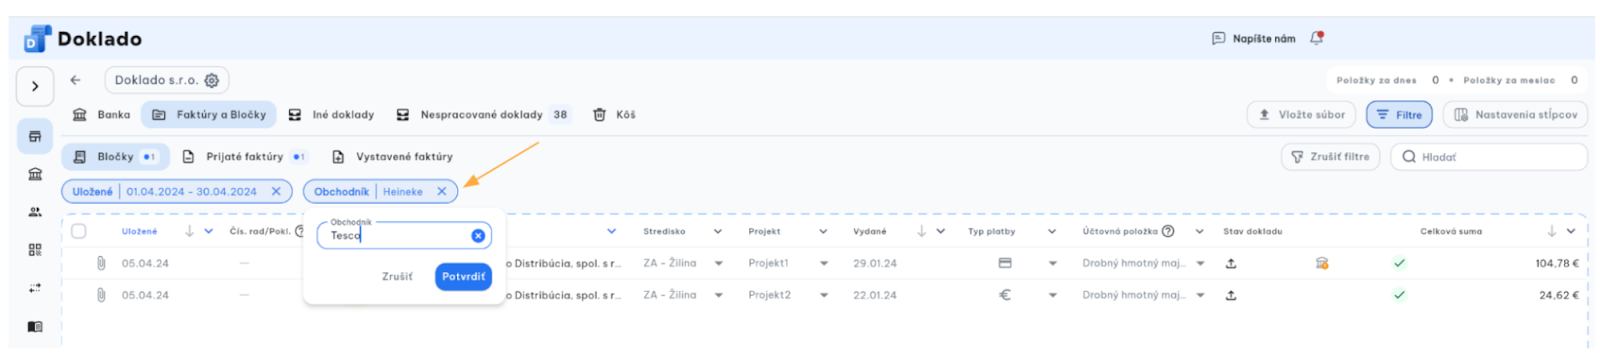The image size is (1600, 360).
Task: Open the contacts sidebar icon
Action: coord(35,212)
